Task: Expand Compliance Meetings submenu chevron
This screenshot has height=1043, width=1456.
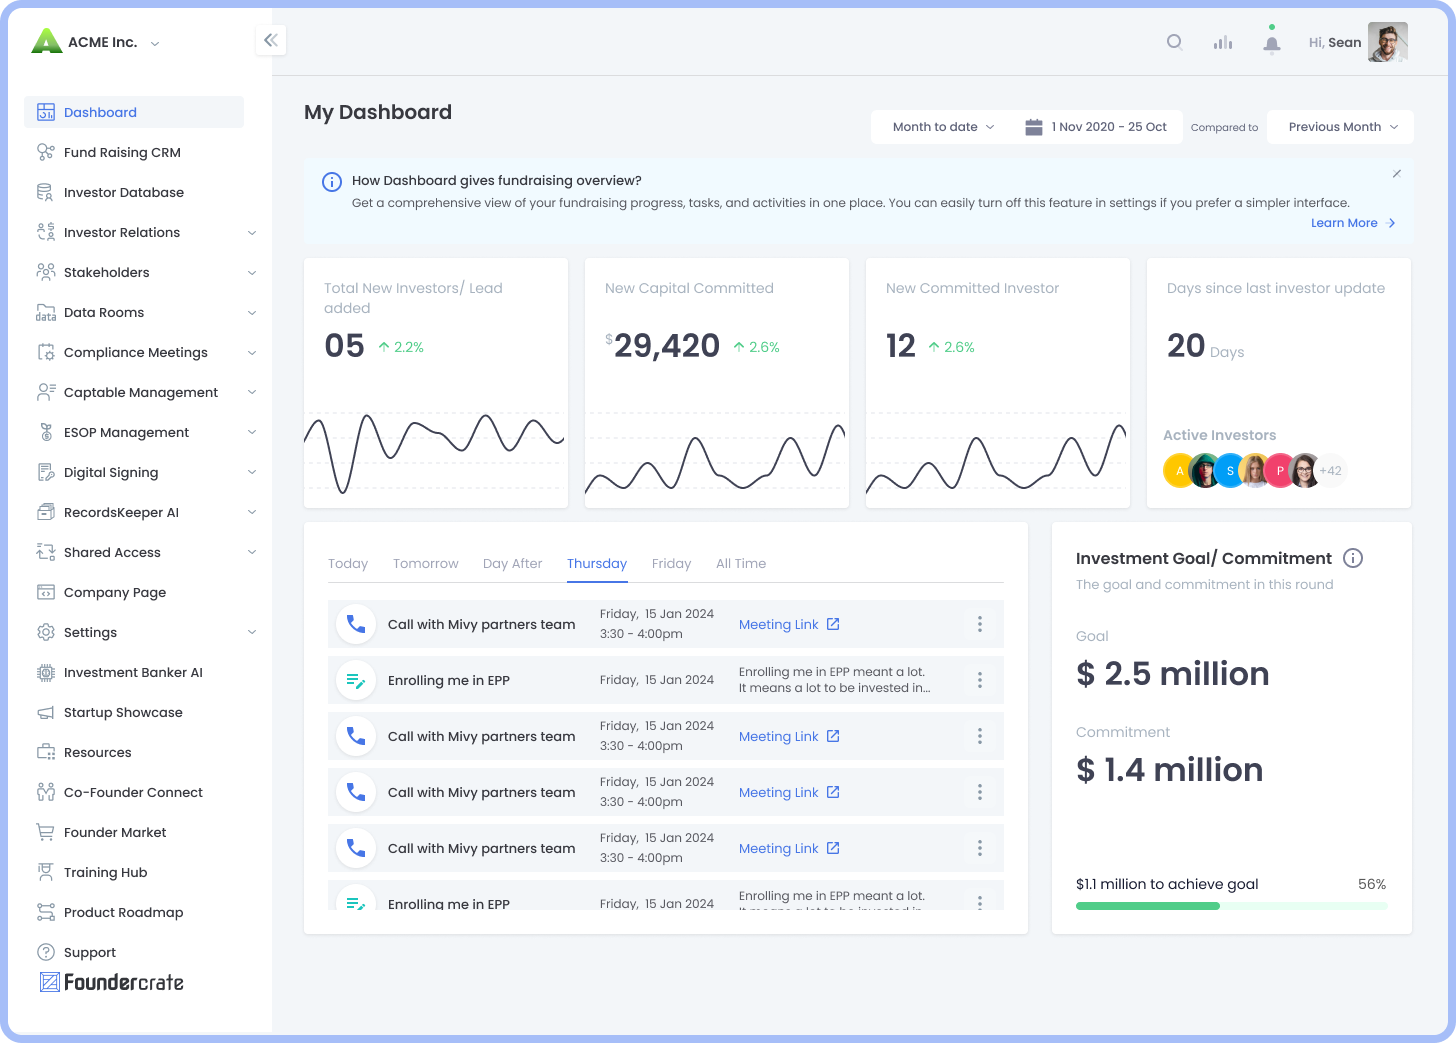Action: pos(252,353)
